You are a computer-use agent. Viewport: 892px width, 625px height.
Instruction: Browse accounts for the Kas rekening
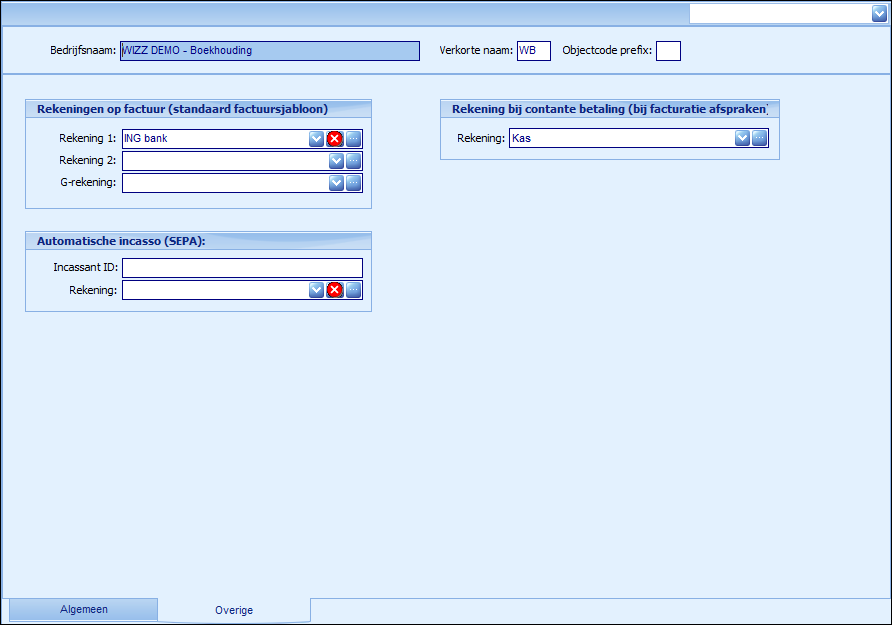pyautogui.click(x=760, y=138)
